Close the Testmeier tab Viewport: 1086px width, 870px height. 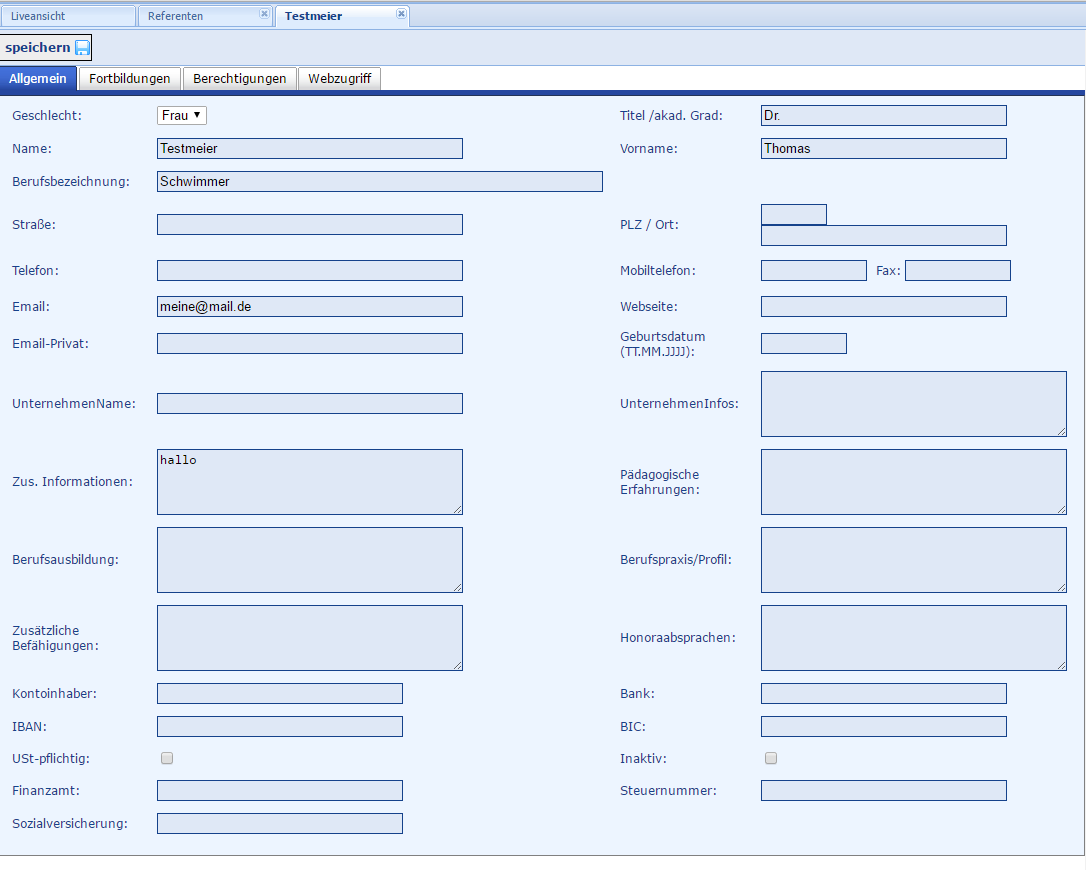401,14
